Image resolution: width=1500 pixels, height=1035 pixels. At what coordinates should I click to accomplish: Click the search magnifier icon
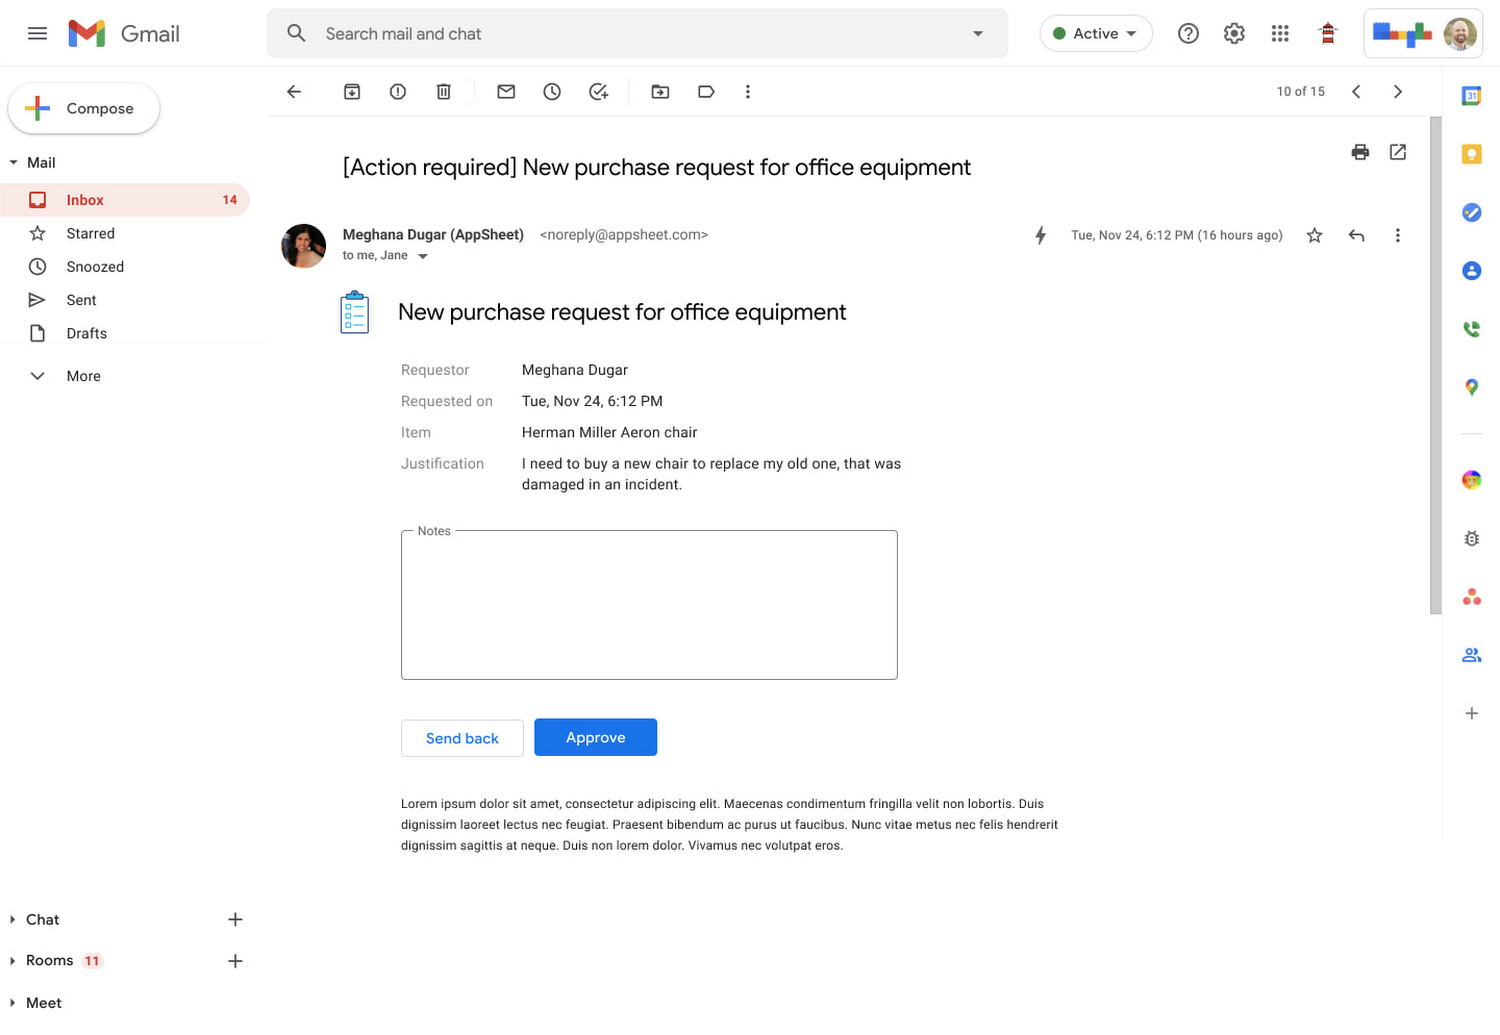pos(296,33)
